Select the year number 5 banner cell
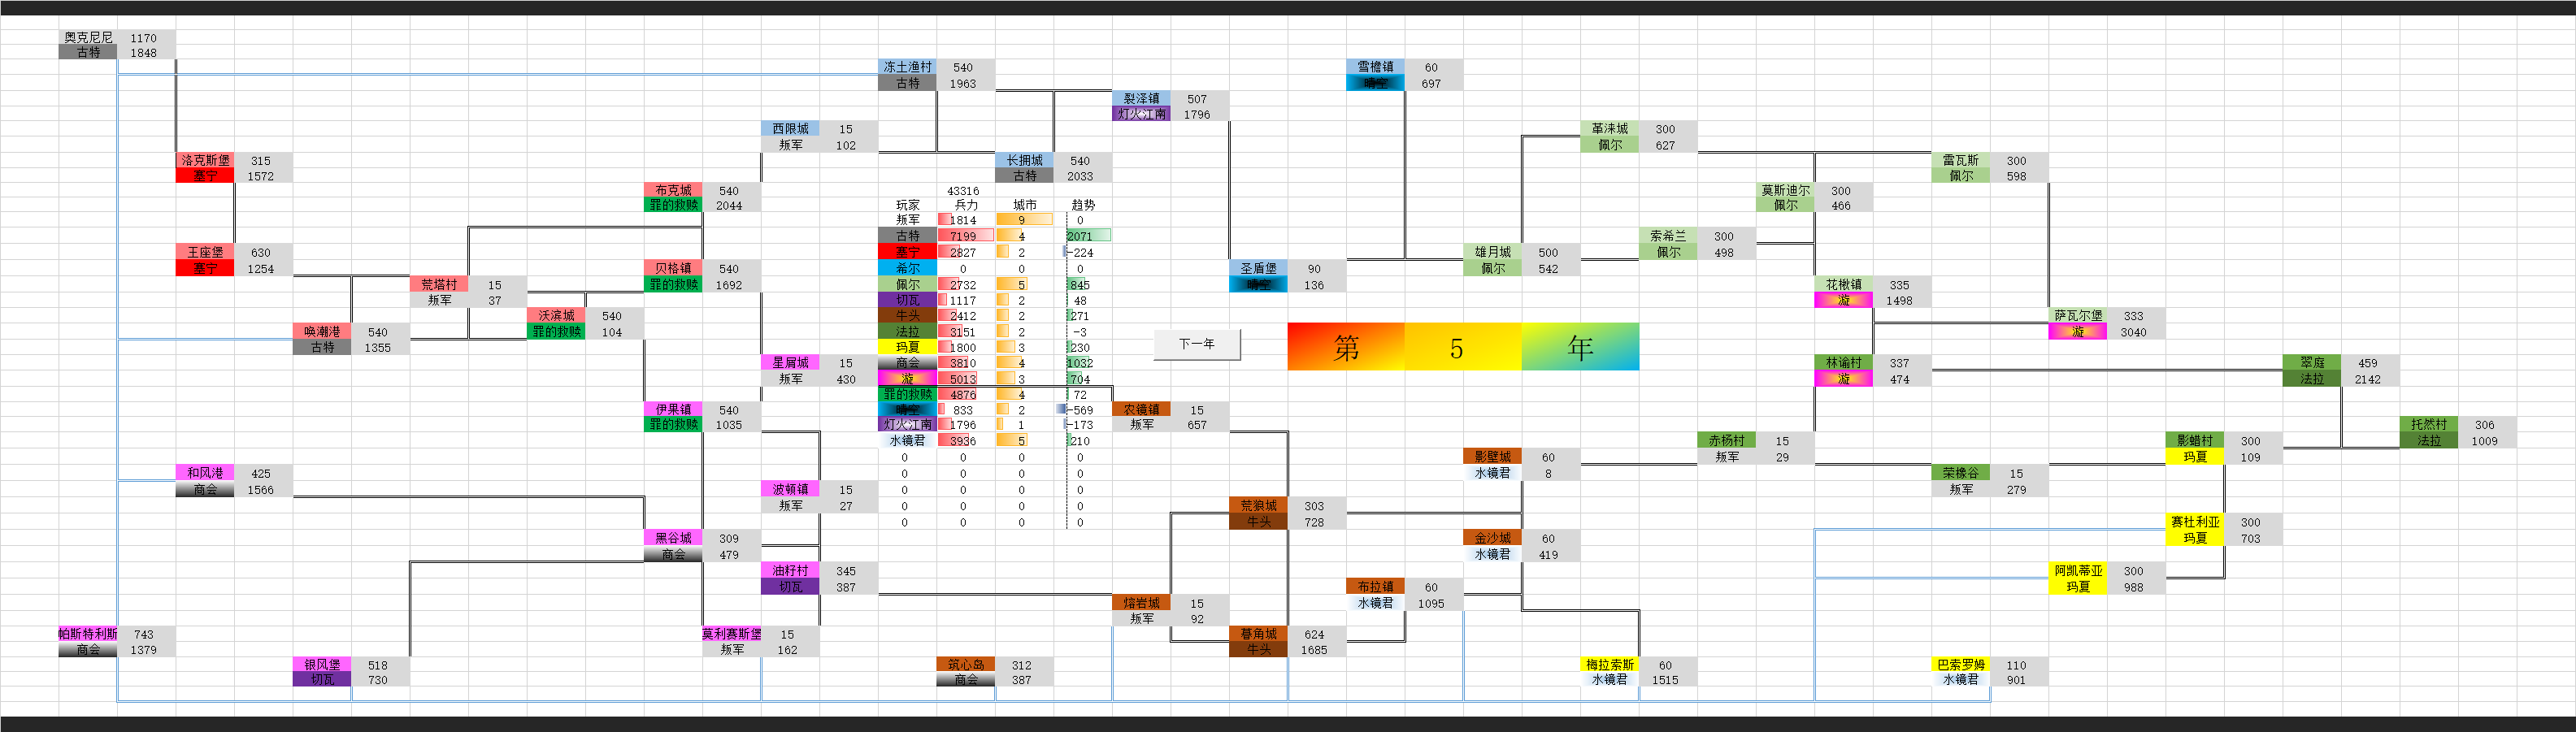 click(x=1462, y=347)
